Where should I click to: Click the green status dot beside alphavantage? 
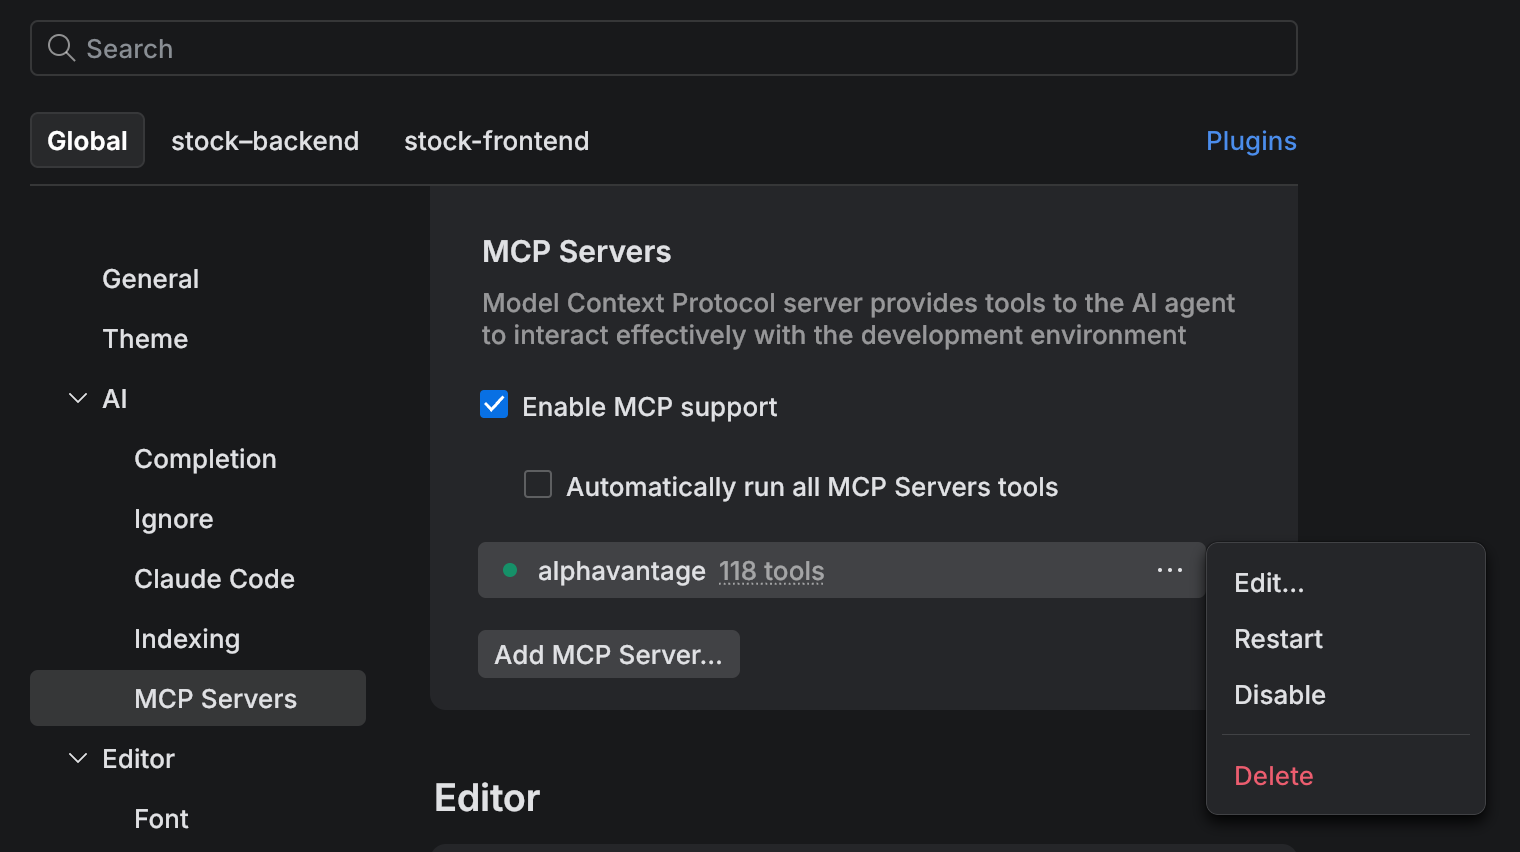coord(510,570)
